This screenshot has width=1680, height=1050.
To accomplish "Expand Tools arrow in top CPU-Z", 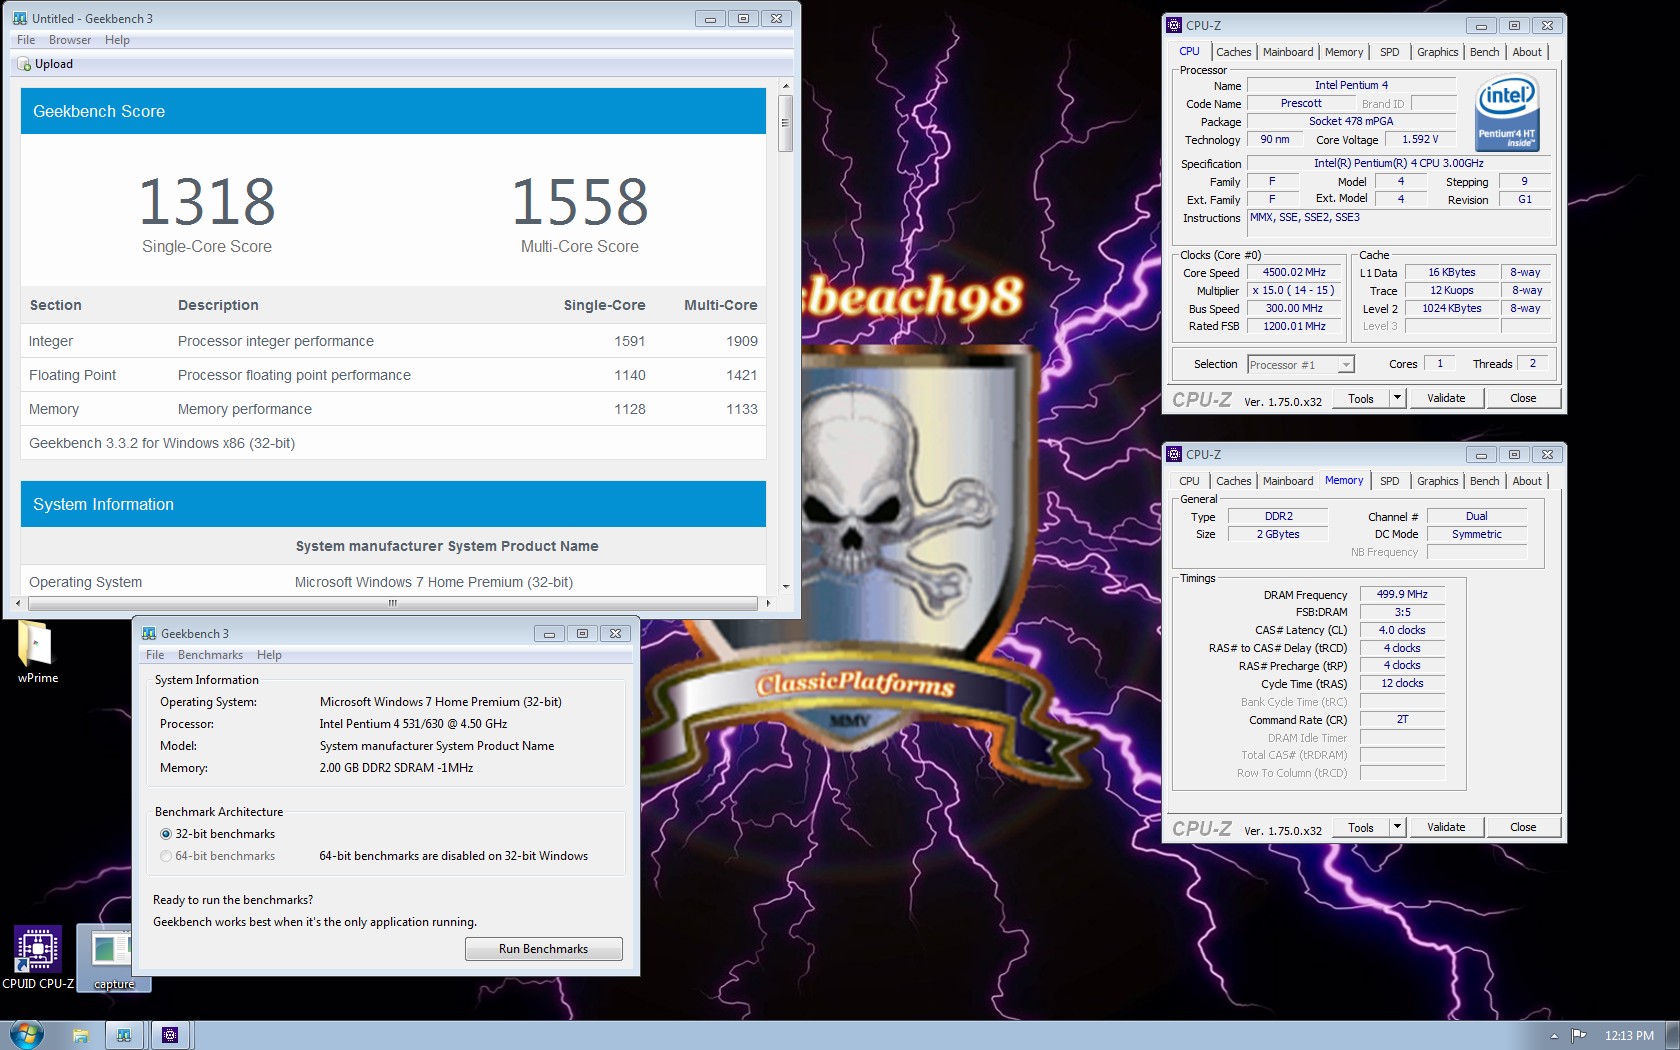I will (x=1397, y=398).
